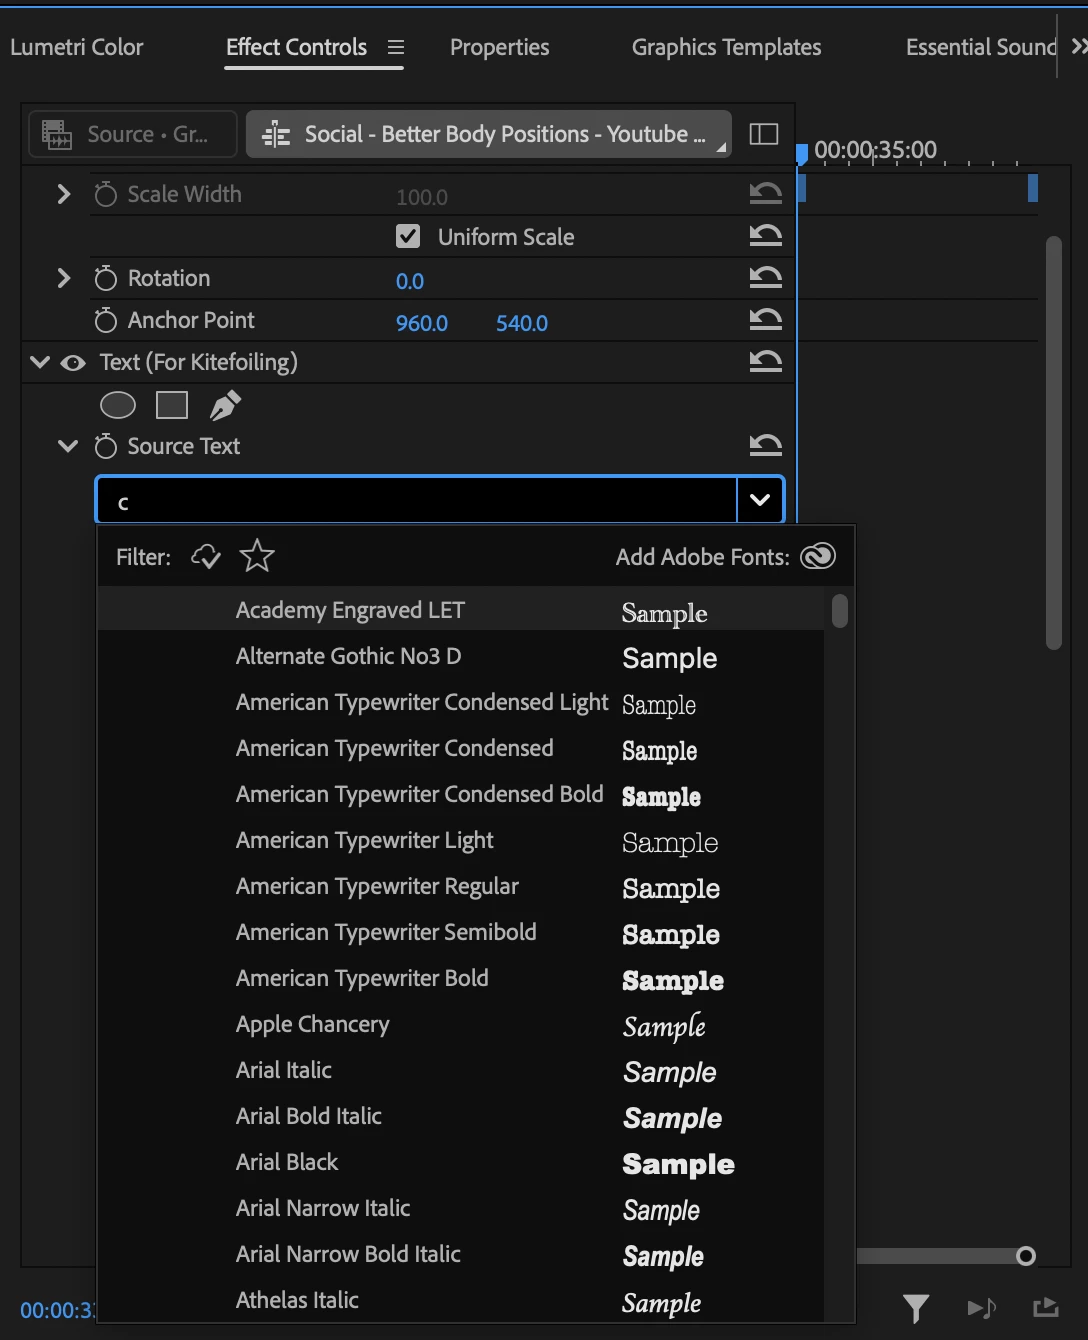Open the Graphics Templates tab
Viewport: 1088px width, 1340px height.
tap(726, 47)
